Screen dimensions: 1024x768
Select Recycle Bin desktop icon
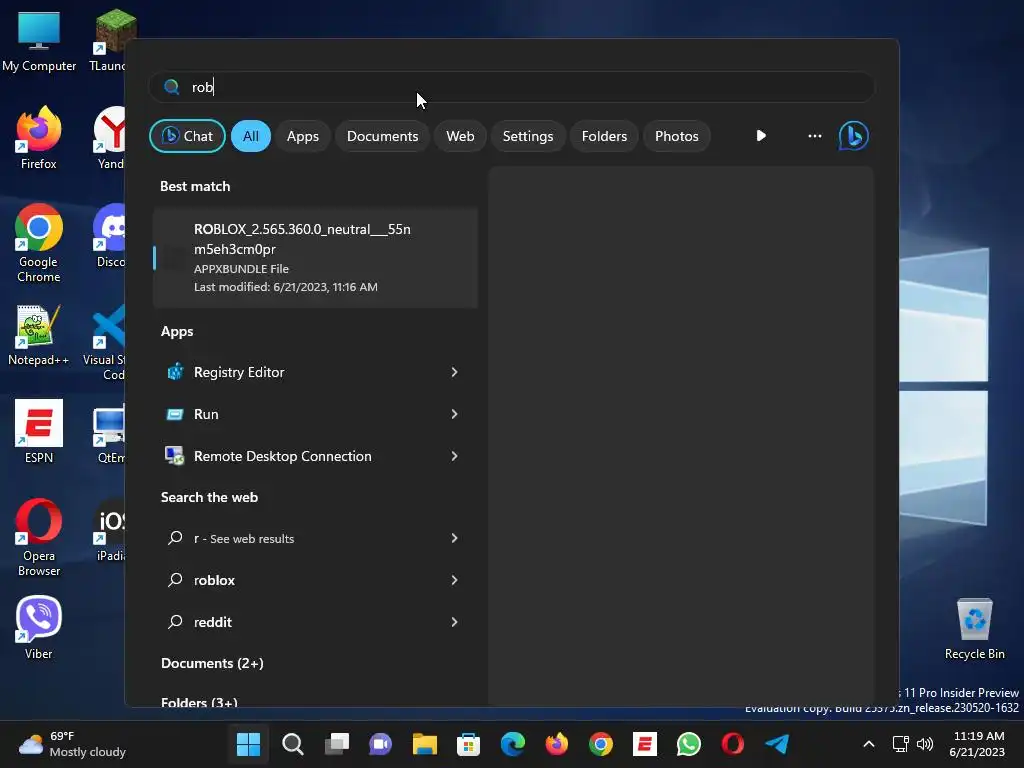[x=974, y=629]
